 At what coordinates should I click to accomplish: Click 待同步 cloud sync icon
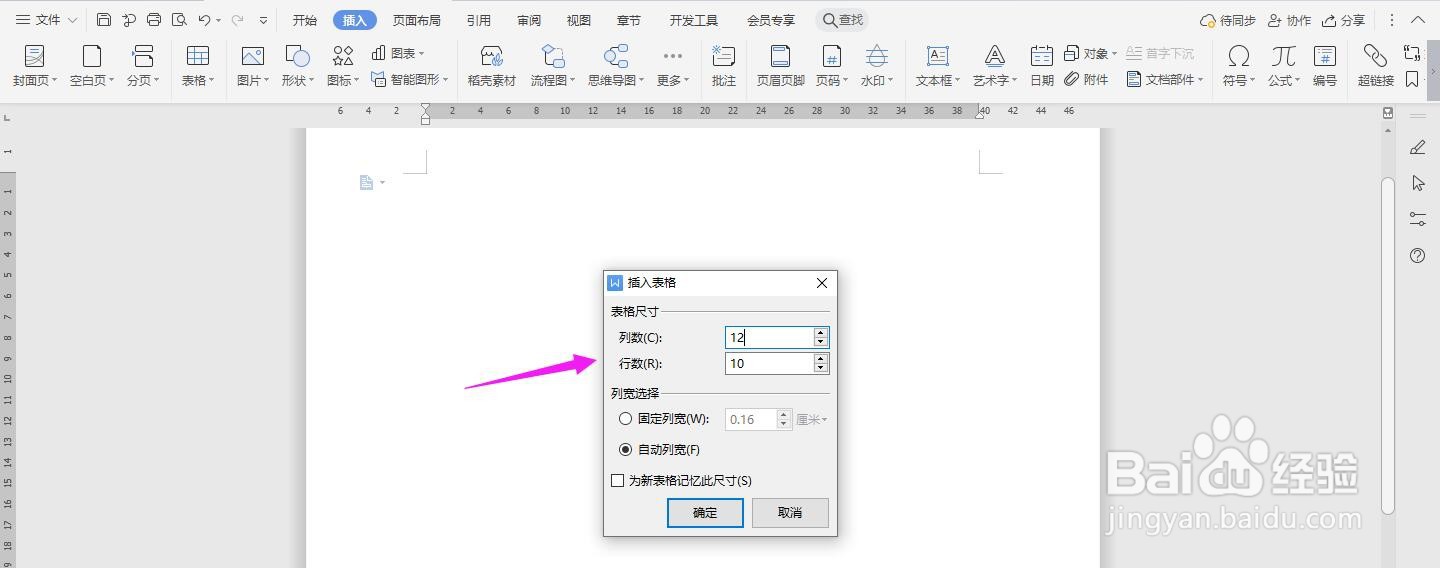(x=1228, y=20)
